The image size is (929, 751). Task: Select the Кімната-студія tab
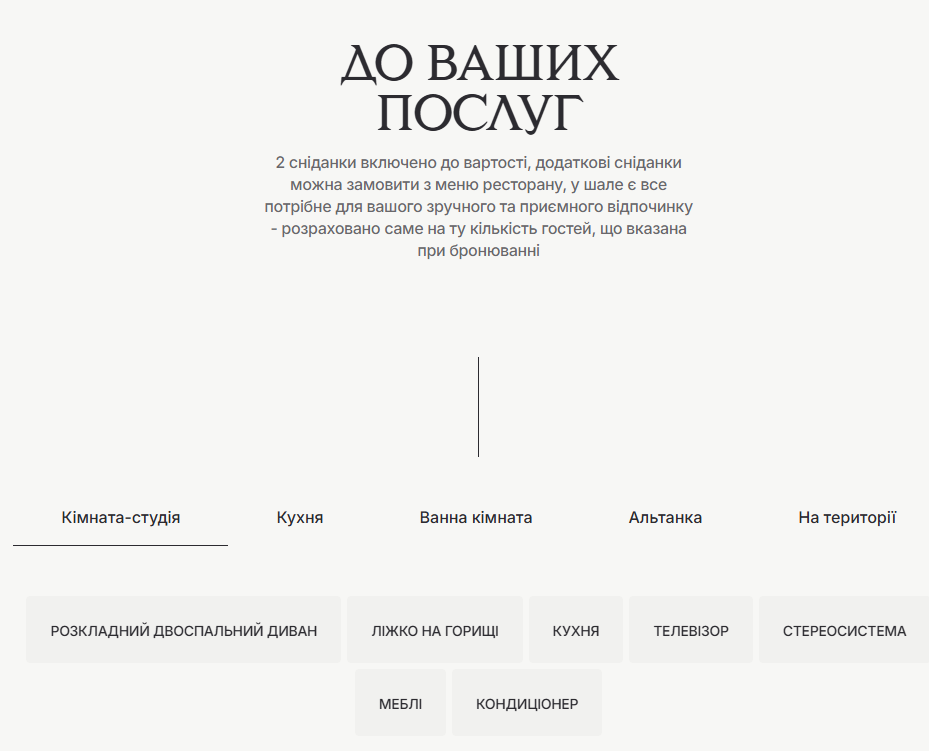pyautogui.click(x=120, y=518)
